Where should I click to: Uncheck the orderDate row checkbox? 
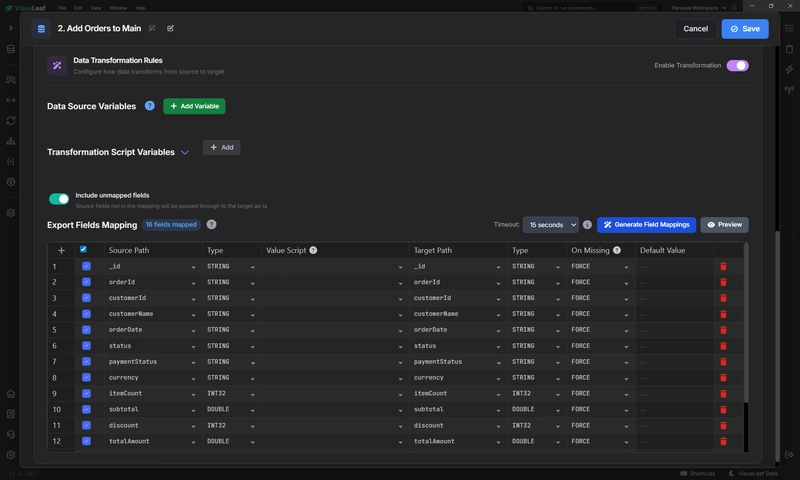click(86, 330)
